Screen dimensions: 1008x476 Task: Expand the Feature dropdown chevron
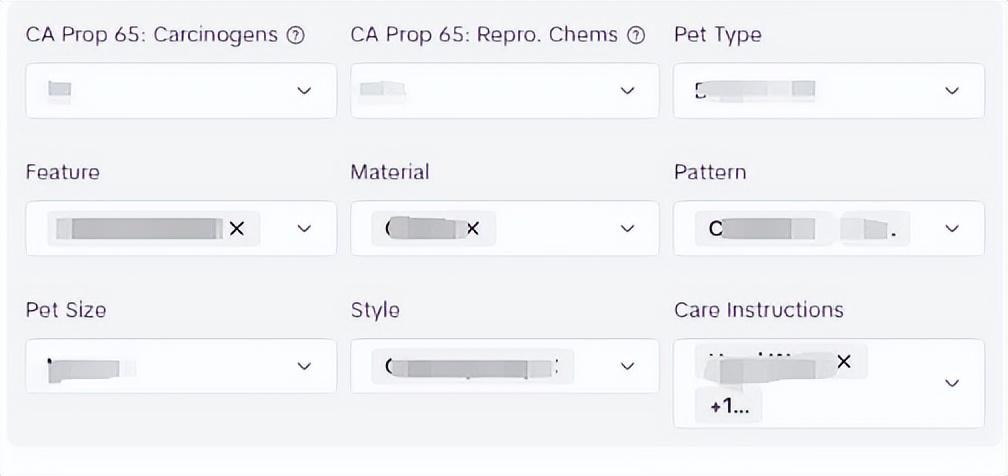click(x=304, y=228)
